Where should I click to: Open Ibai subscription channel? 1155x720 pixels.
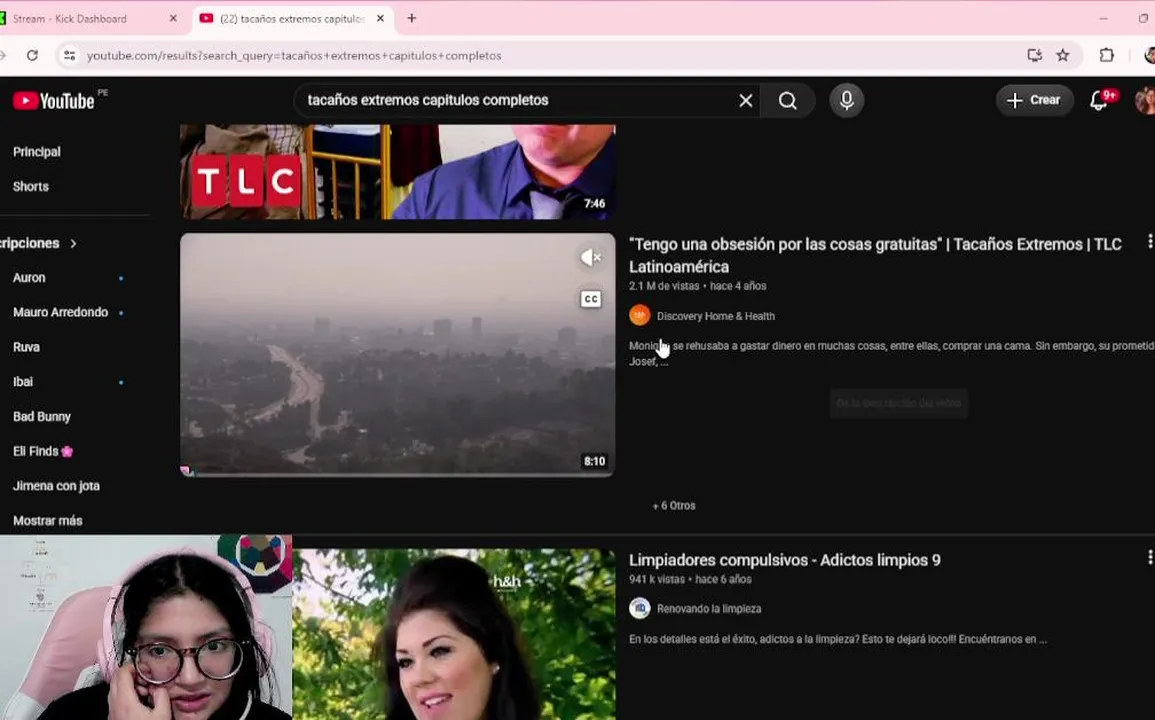(23, 382)
